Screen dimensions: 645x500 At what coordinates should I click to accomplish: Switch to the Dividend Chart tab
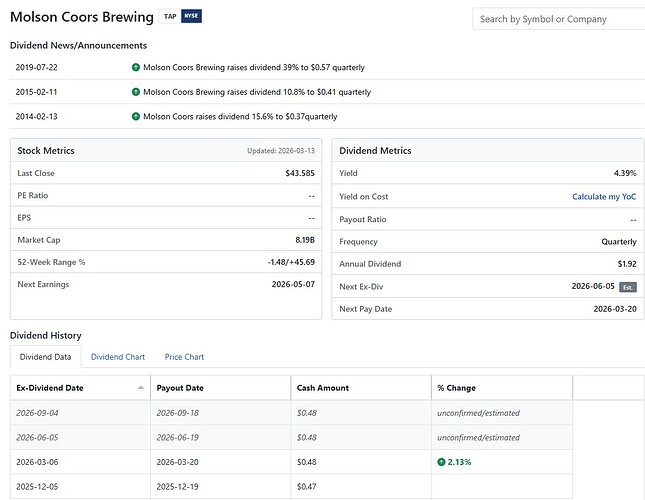(x=117, y=357)
